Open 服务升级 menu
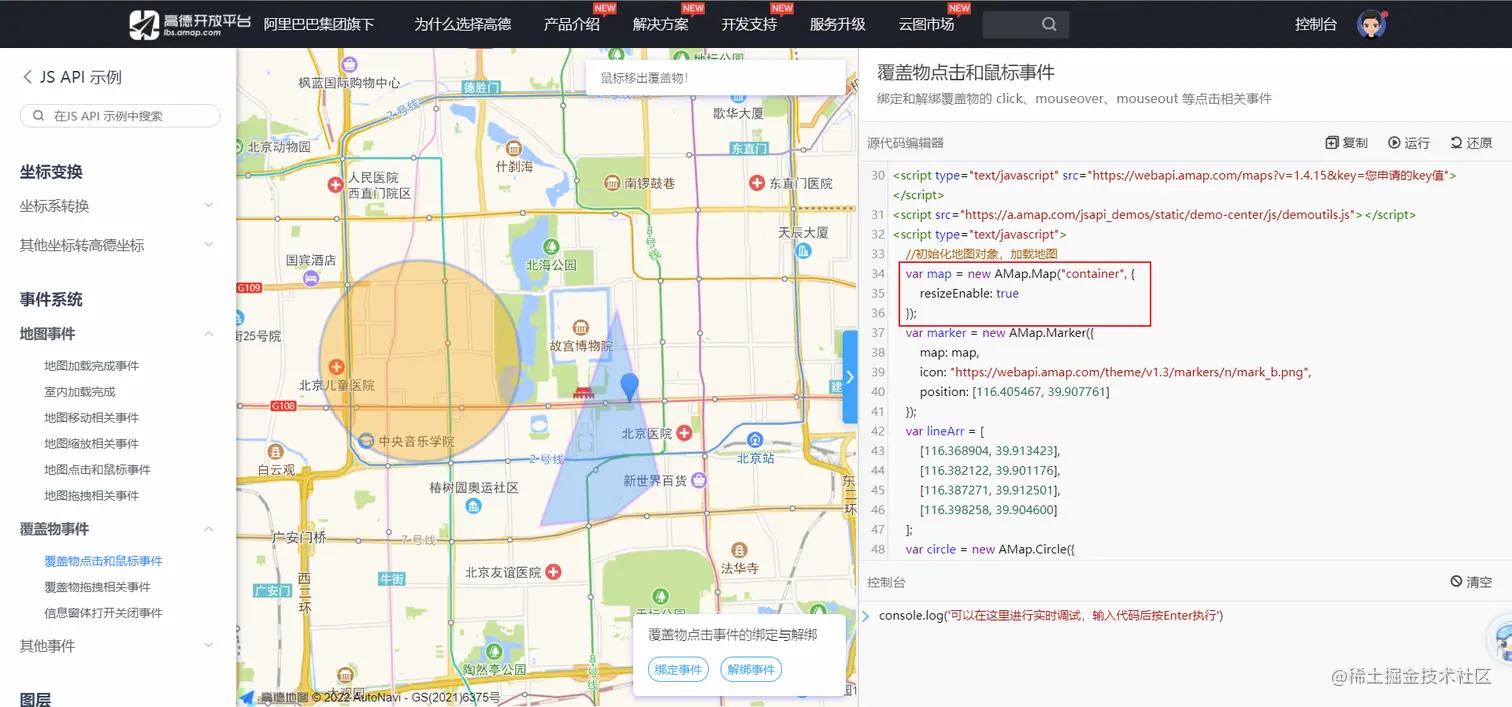The height and width of the screenshot is (707, 1512). coord(838,24)
